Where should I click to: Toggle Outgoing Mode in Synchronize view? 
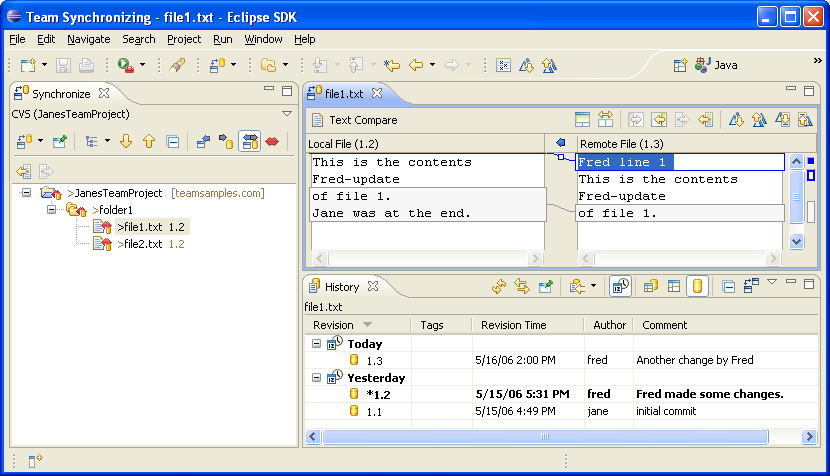pos(226,141)
